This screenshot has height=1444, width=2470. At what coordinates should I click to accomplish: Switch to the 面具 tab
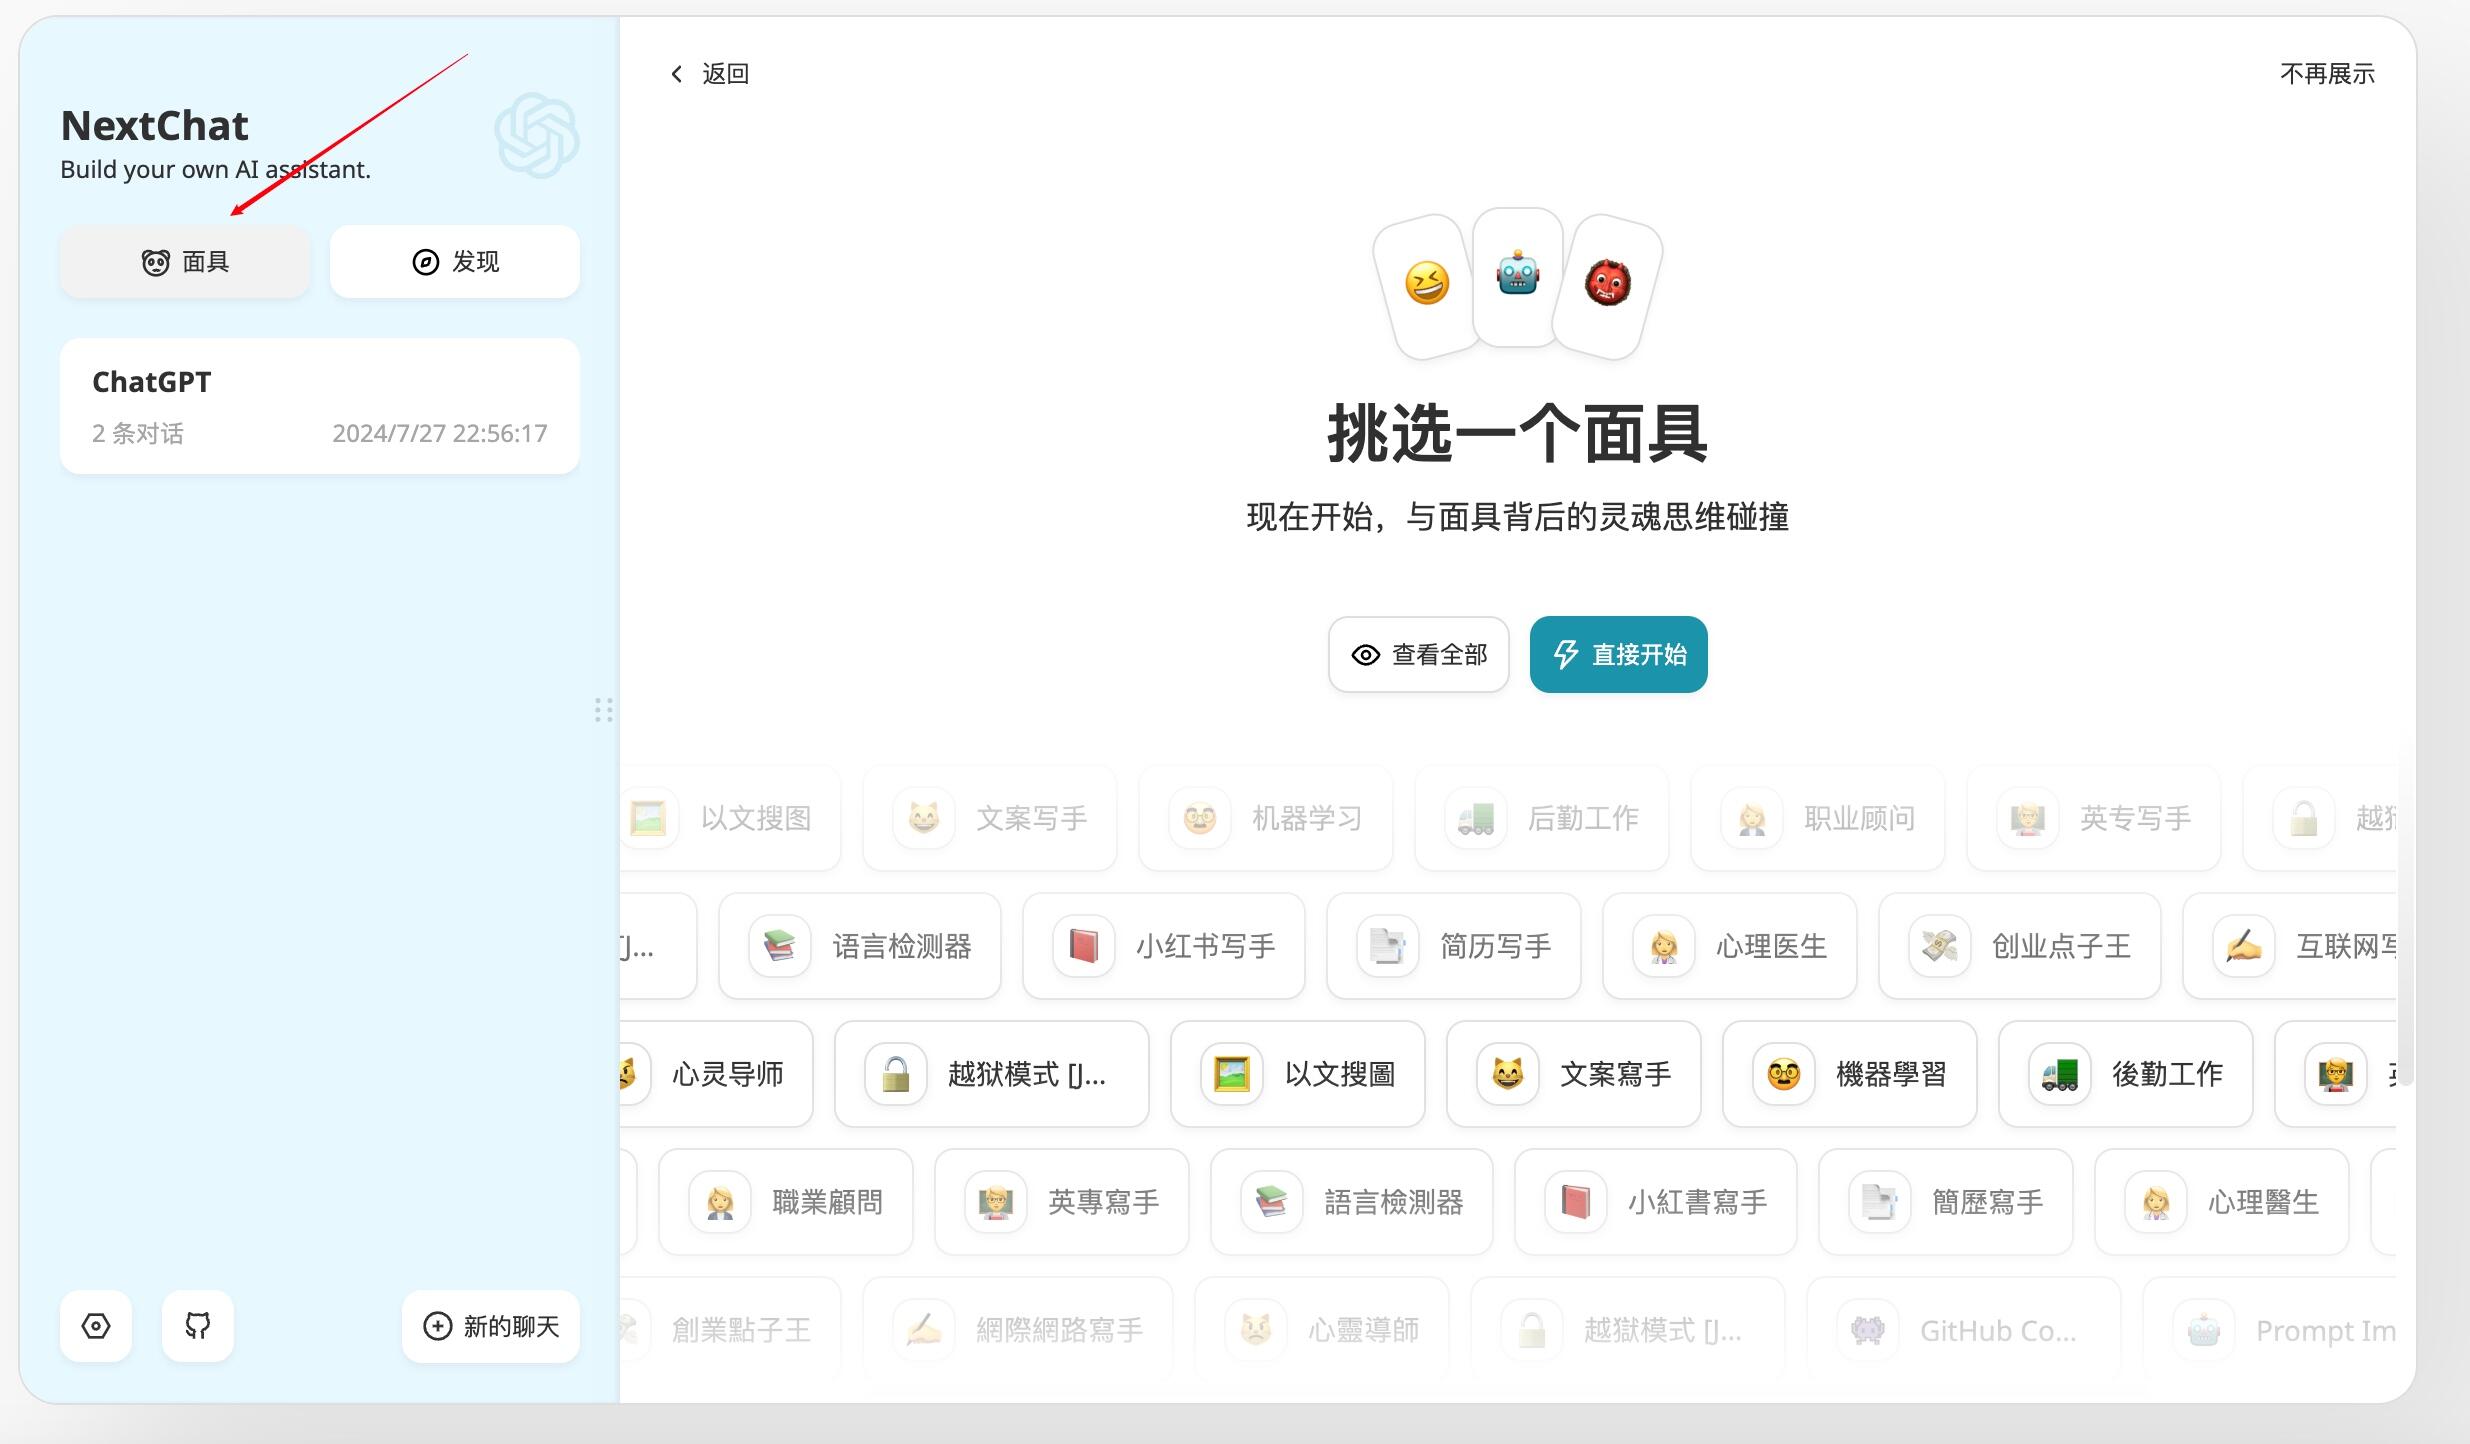point(184,261)
